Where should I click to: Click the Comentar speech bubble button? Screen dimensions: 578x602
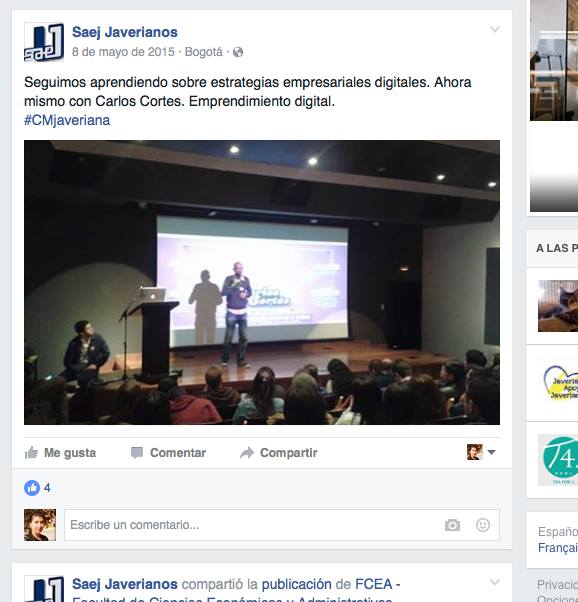point(168,453)
